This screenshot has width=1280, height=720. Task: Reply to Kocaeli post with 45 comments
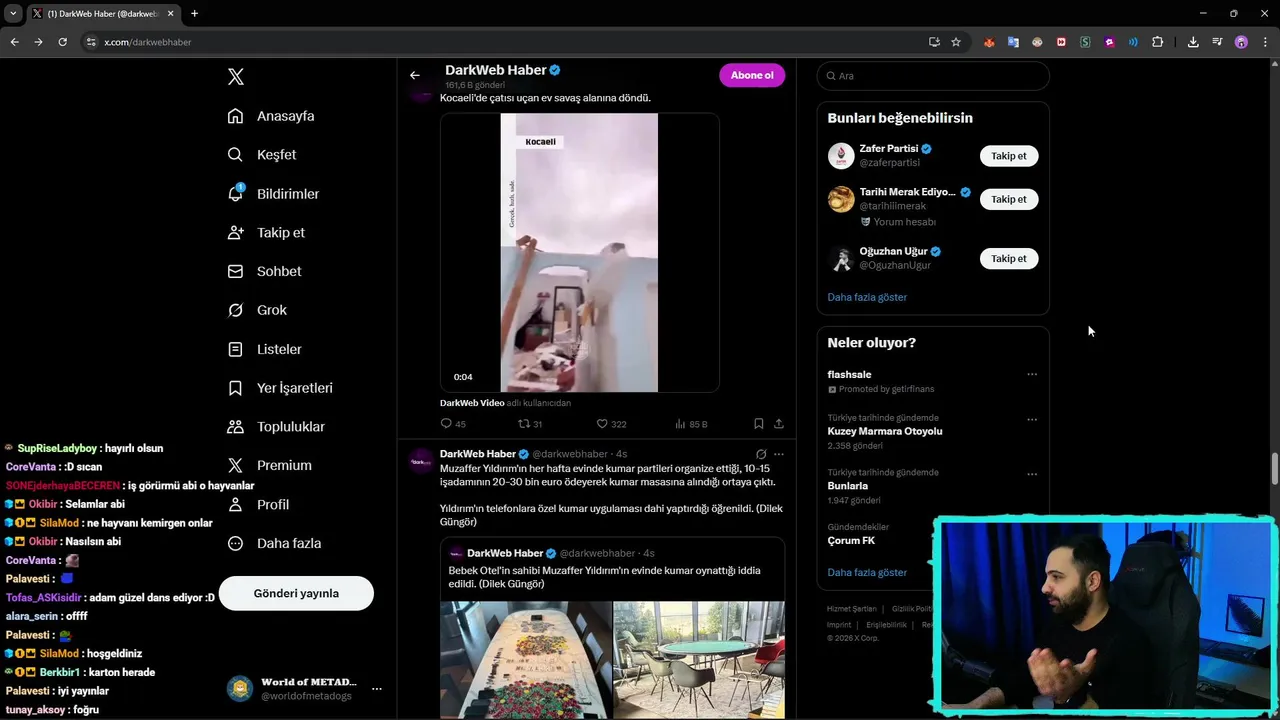453,424
